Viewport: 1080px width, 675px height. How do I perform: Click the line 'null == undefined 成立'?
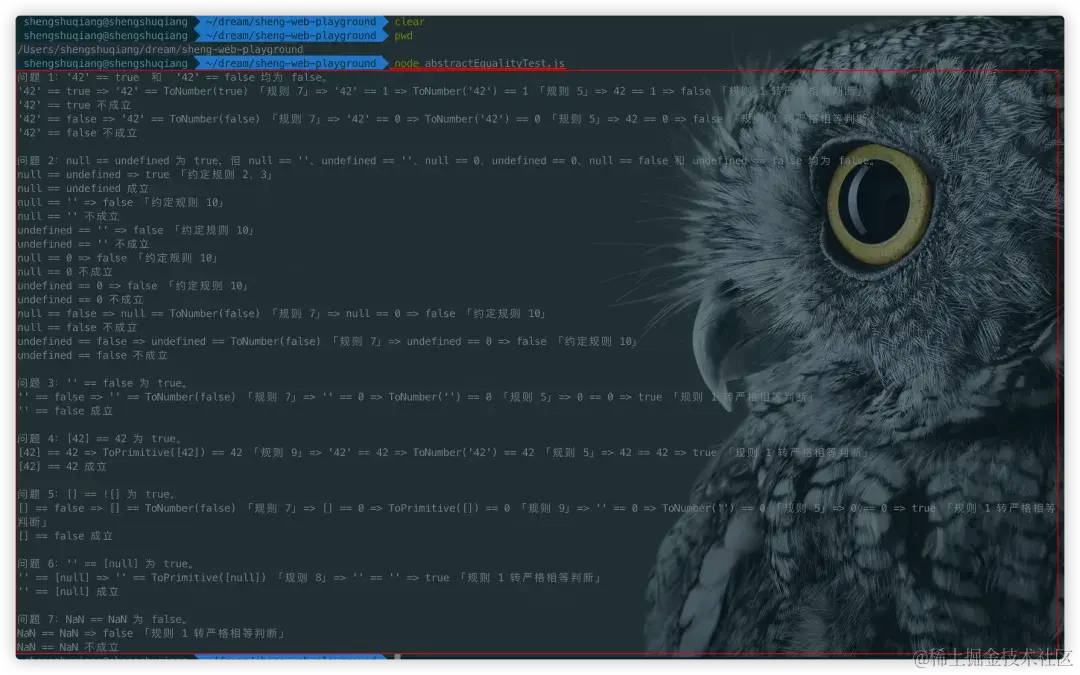(83, 188)
